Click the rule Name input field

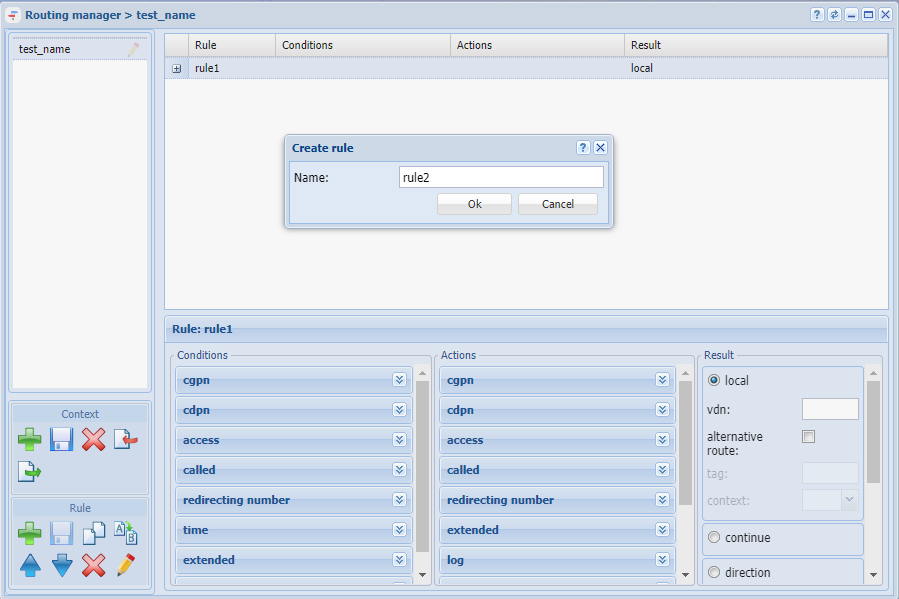coord(501,177)
